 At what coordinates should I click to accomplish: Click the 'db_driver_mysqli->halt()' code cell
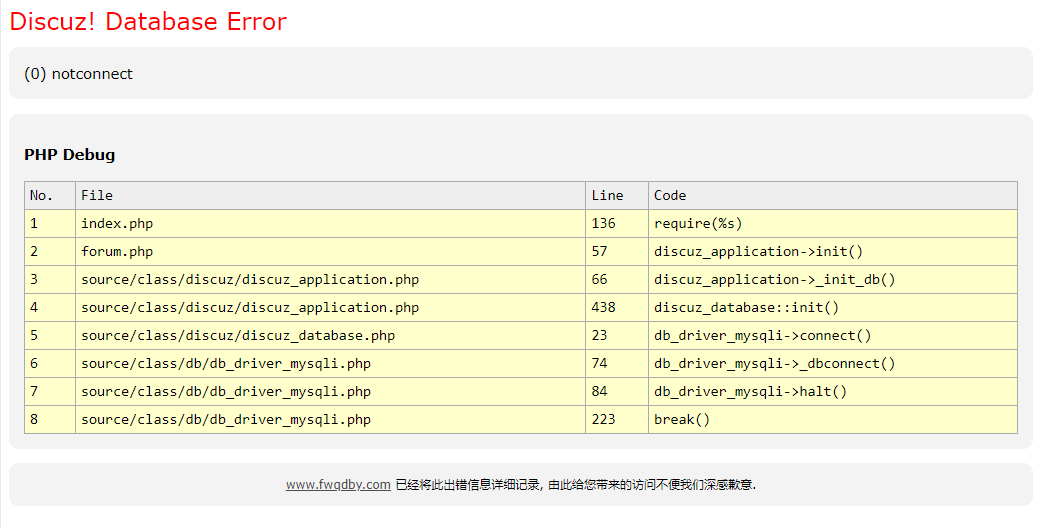pos(833,392)
